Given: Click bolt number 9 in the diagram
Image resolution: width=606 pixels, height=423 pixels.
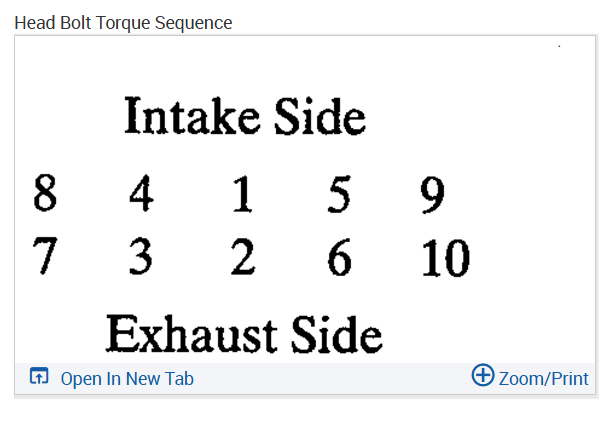Looking at the screenshot, I should click(432, 194).
